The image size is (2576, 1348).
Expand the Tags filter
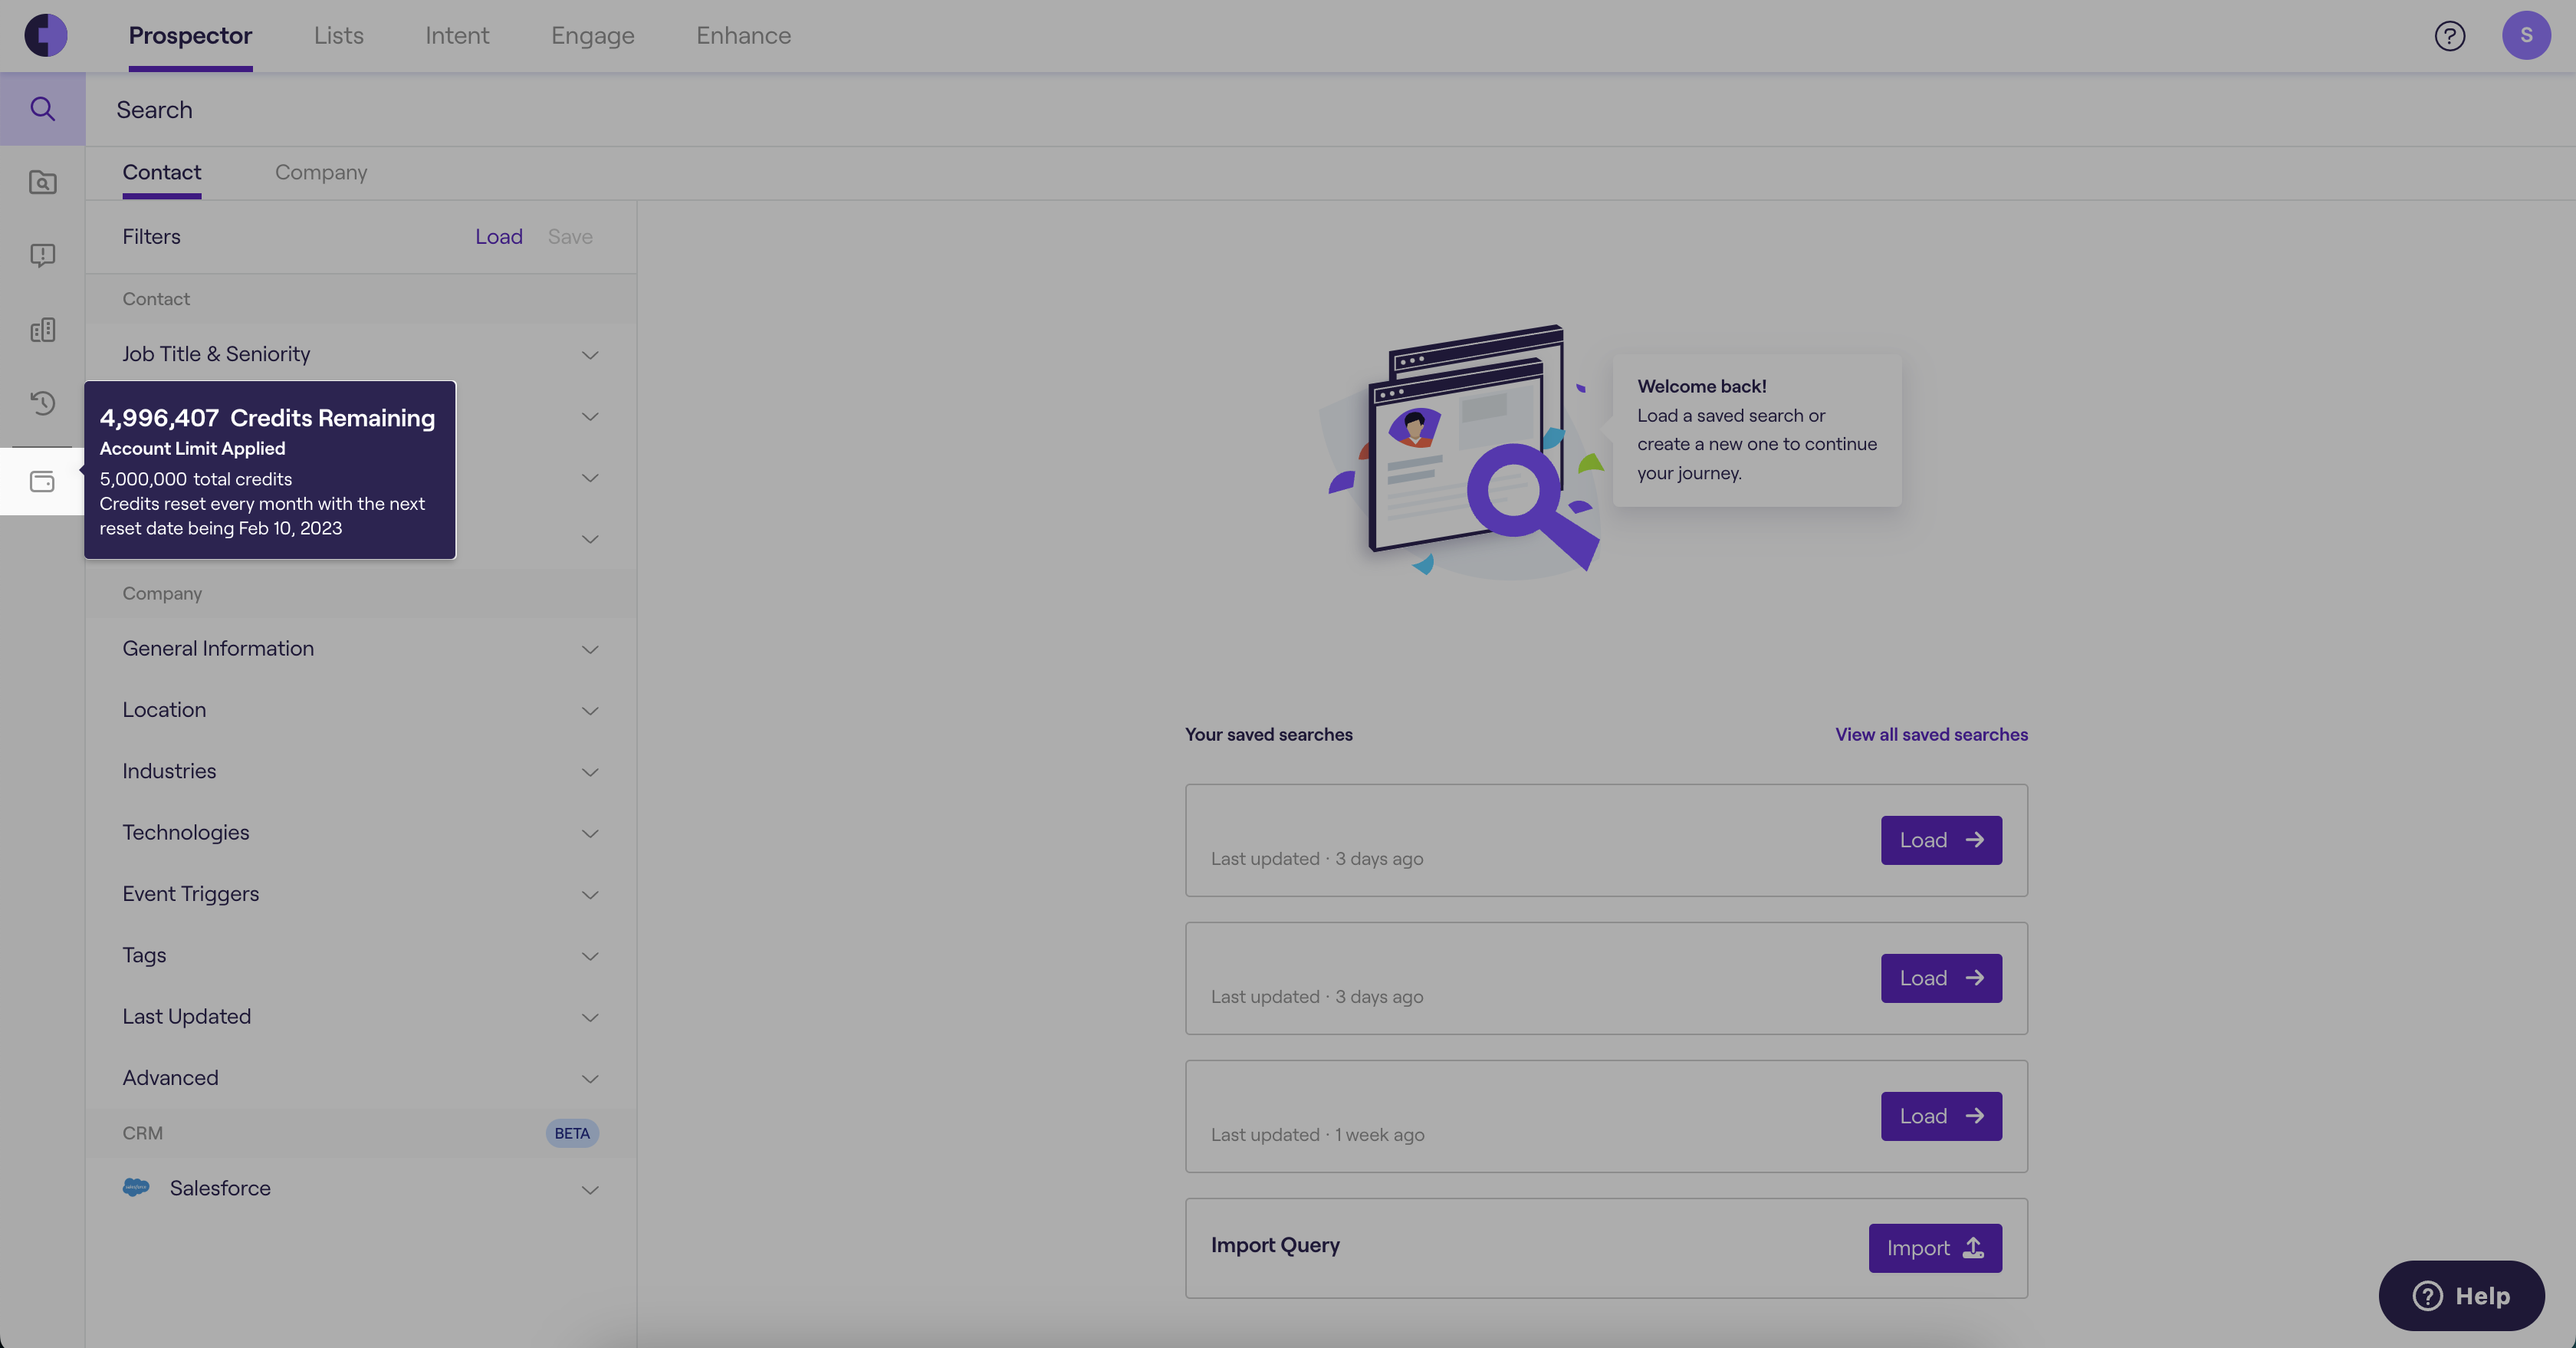pyautogui.click(x=360, y=955)
